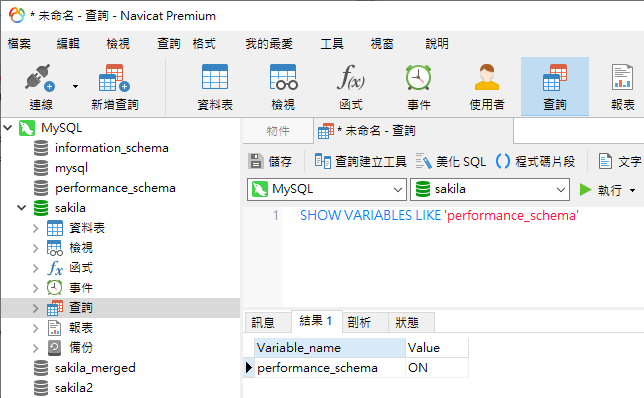Expand the 備份 backup tree node
644x398 pixels.
pyautogui.click(x=36, y=348)
